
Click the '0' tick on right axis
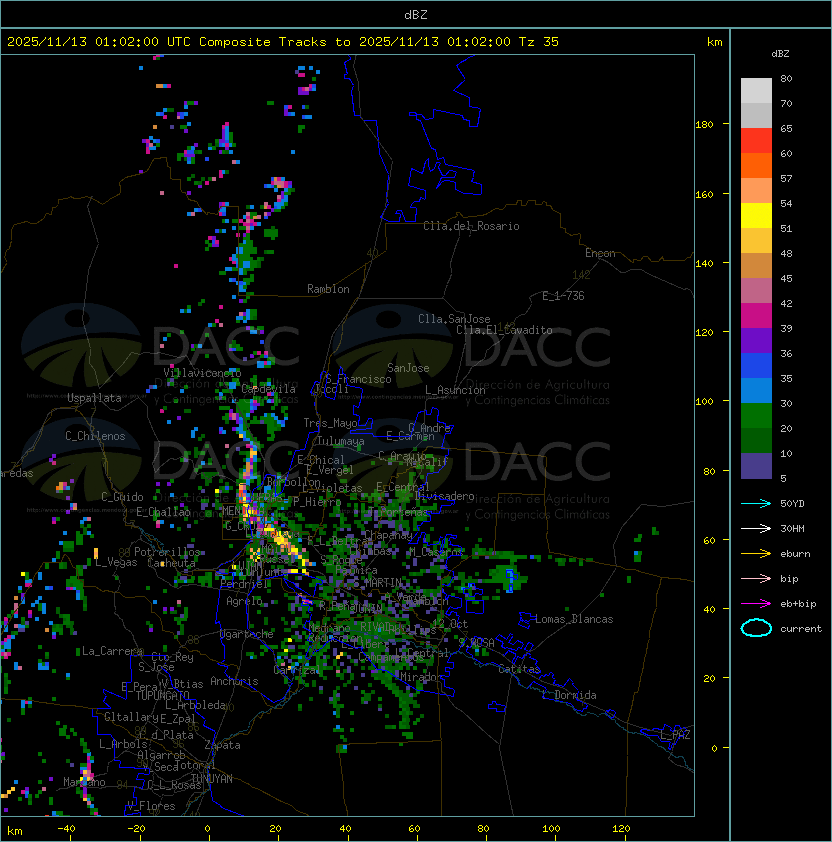coord(714,748)
